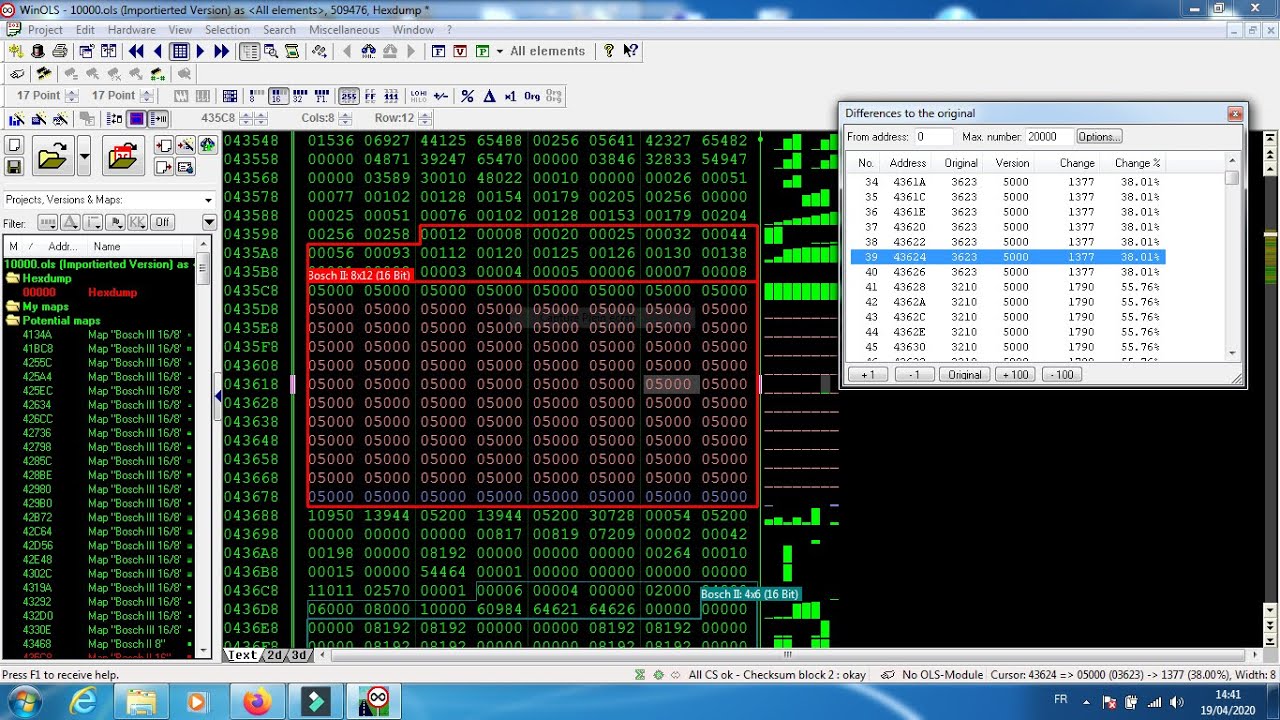The width and height of the screenshot is (1280, 720).
Task: Switch to the 3d tab
Action: point(299,655)
